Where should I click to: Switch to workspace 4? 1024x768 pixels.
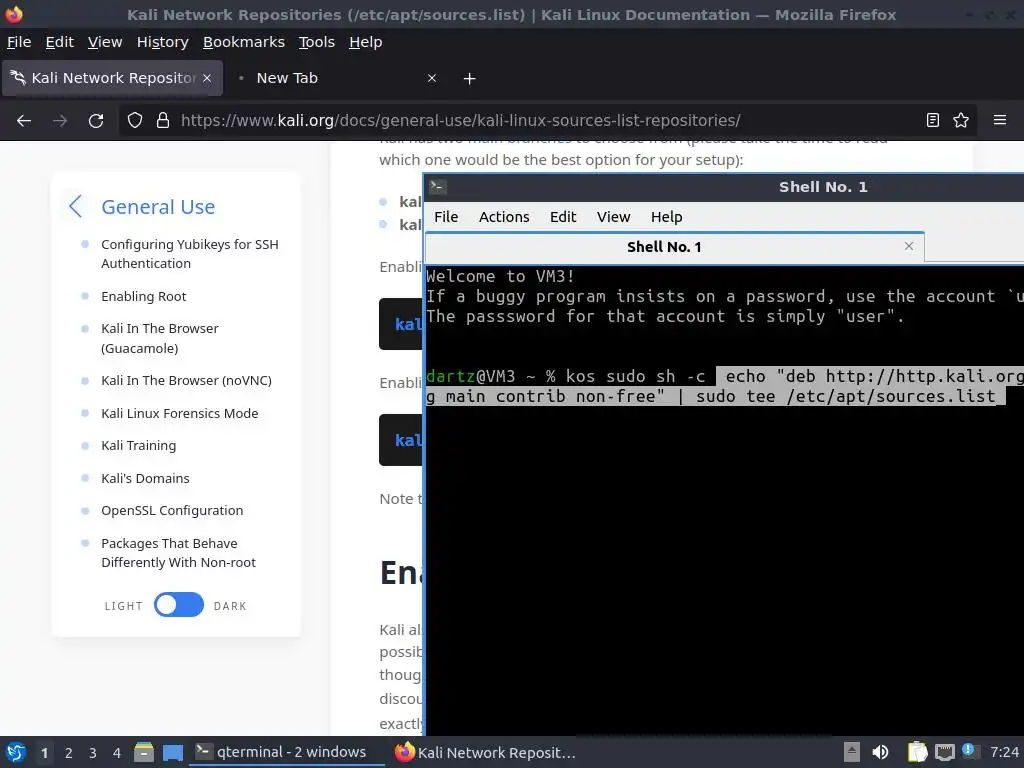click(x=117, y=753)
